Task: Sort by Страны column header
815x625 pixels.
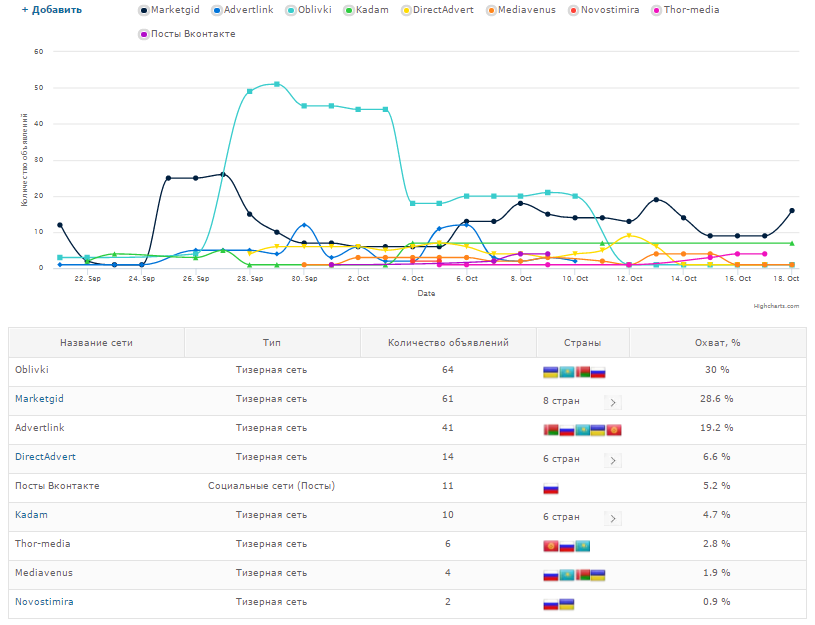Action: point(583,343)
